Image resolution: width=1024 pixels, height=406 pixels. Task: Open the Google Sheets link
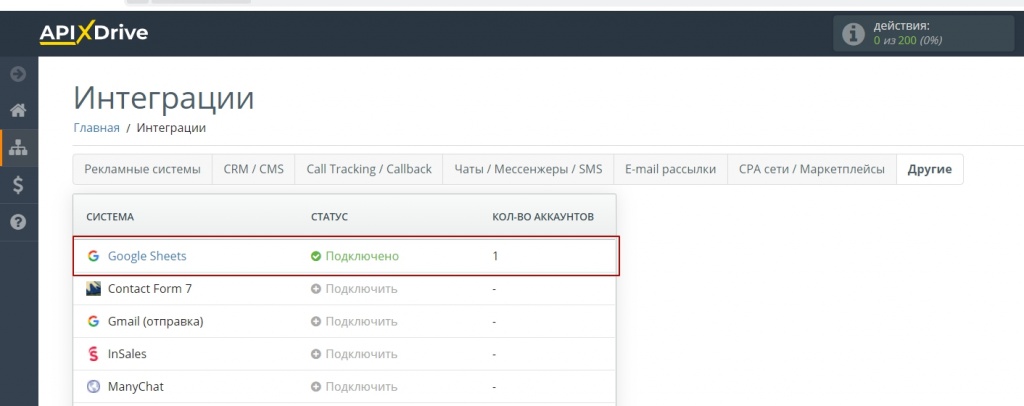(147, 256)
